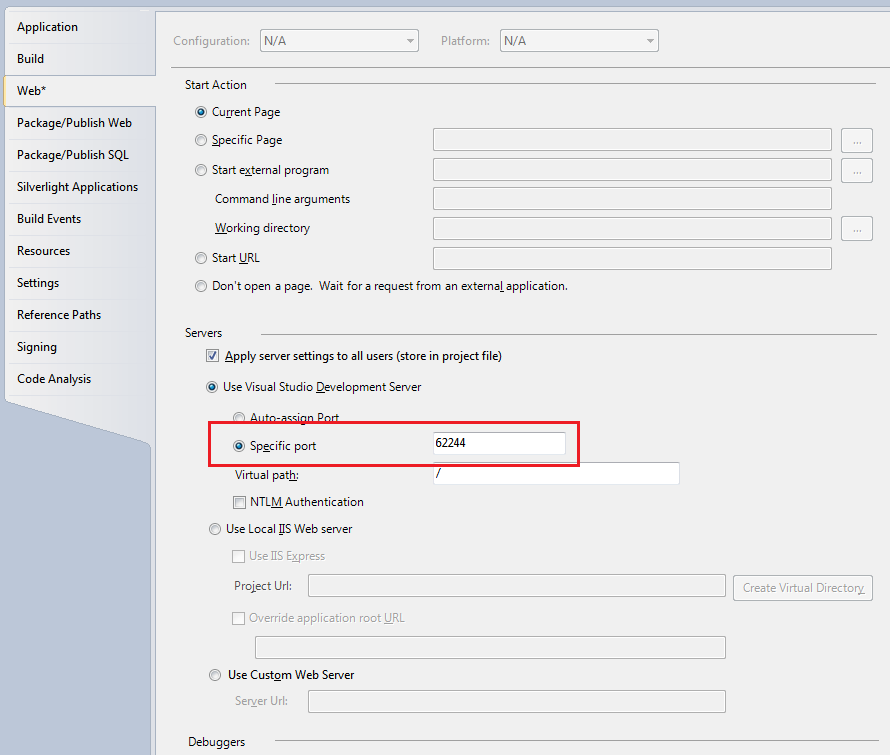Click the Specific port number field
Viewport: 890px width, 755px height.
(x=498, y=443)
